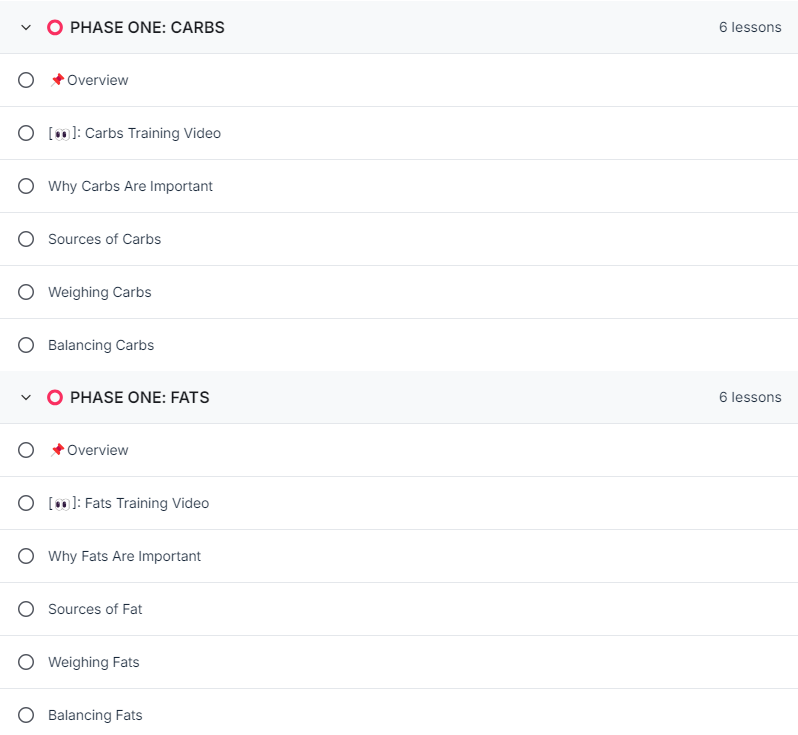The width and height of the screenshot is (798, 735).
Task: Toggle completion circle for Weighing Fats
Action: pyautogui.click(x=26, y=662)
